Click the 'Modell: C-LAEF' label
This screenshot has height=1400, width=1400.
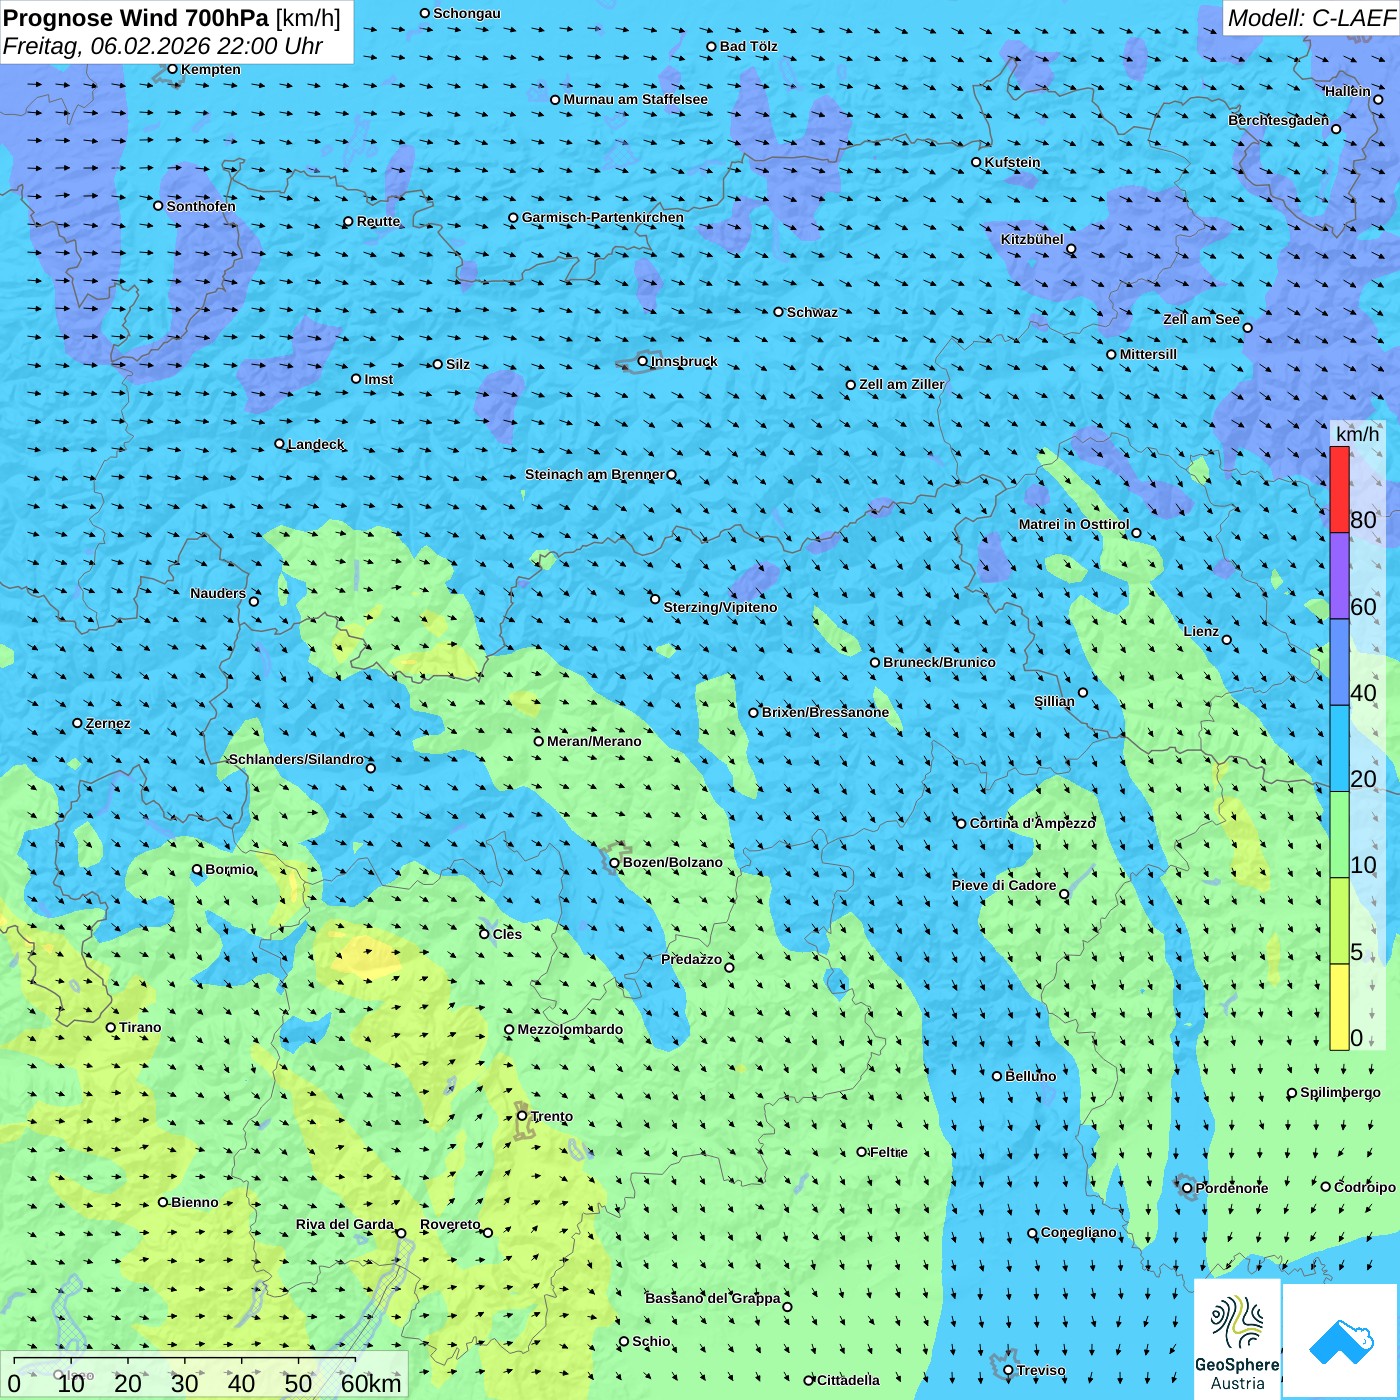click(1311, 18)
